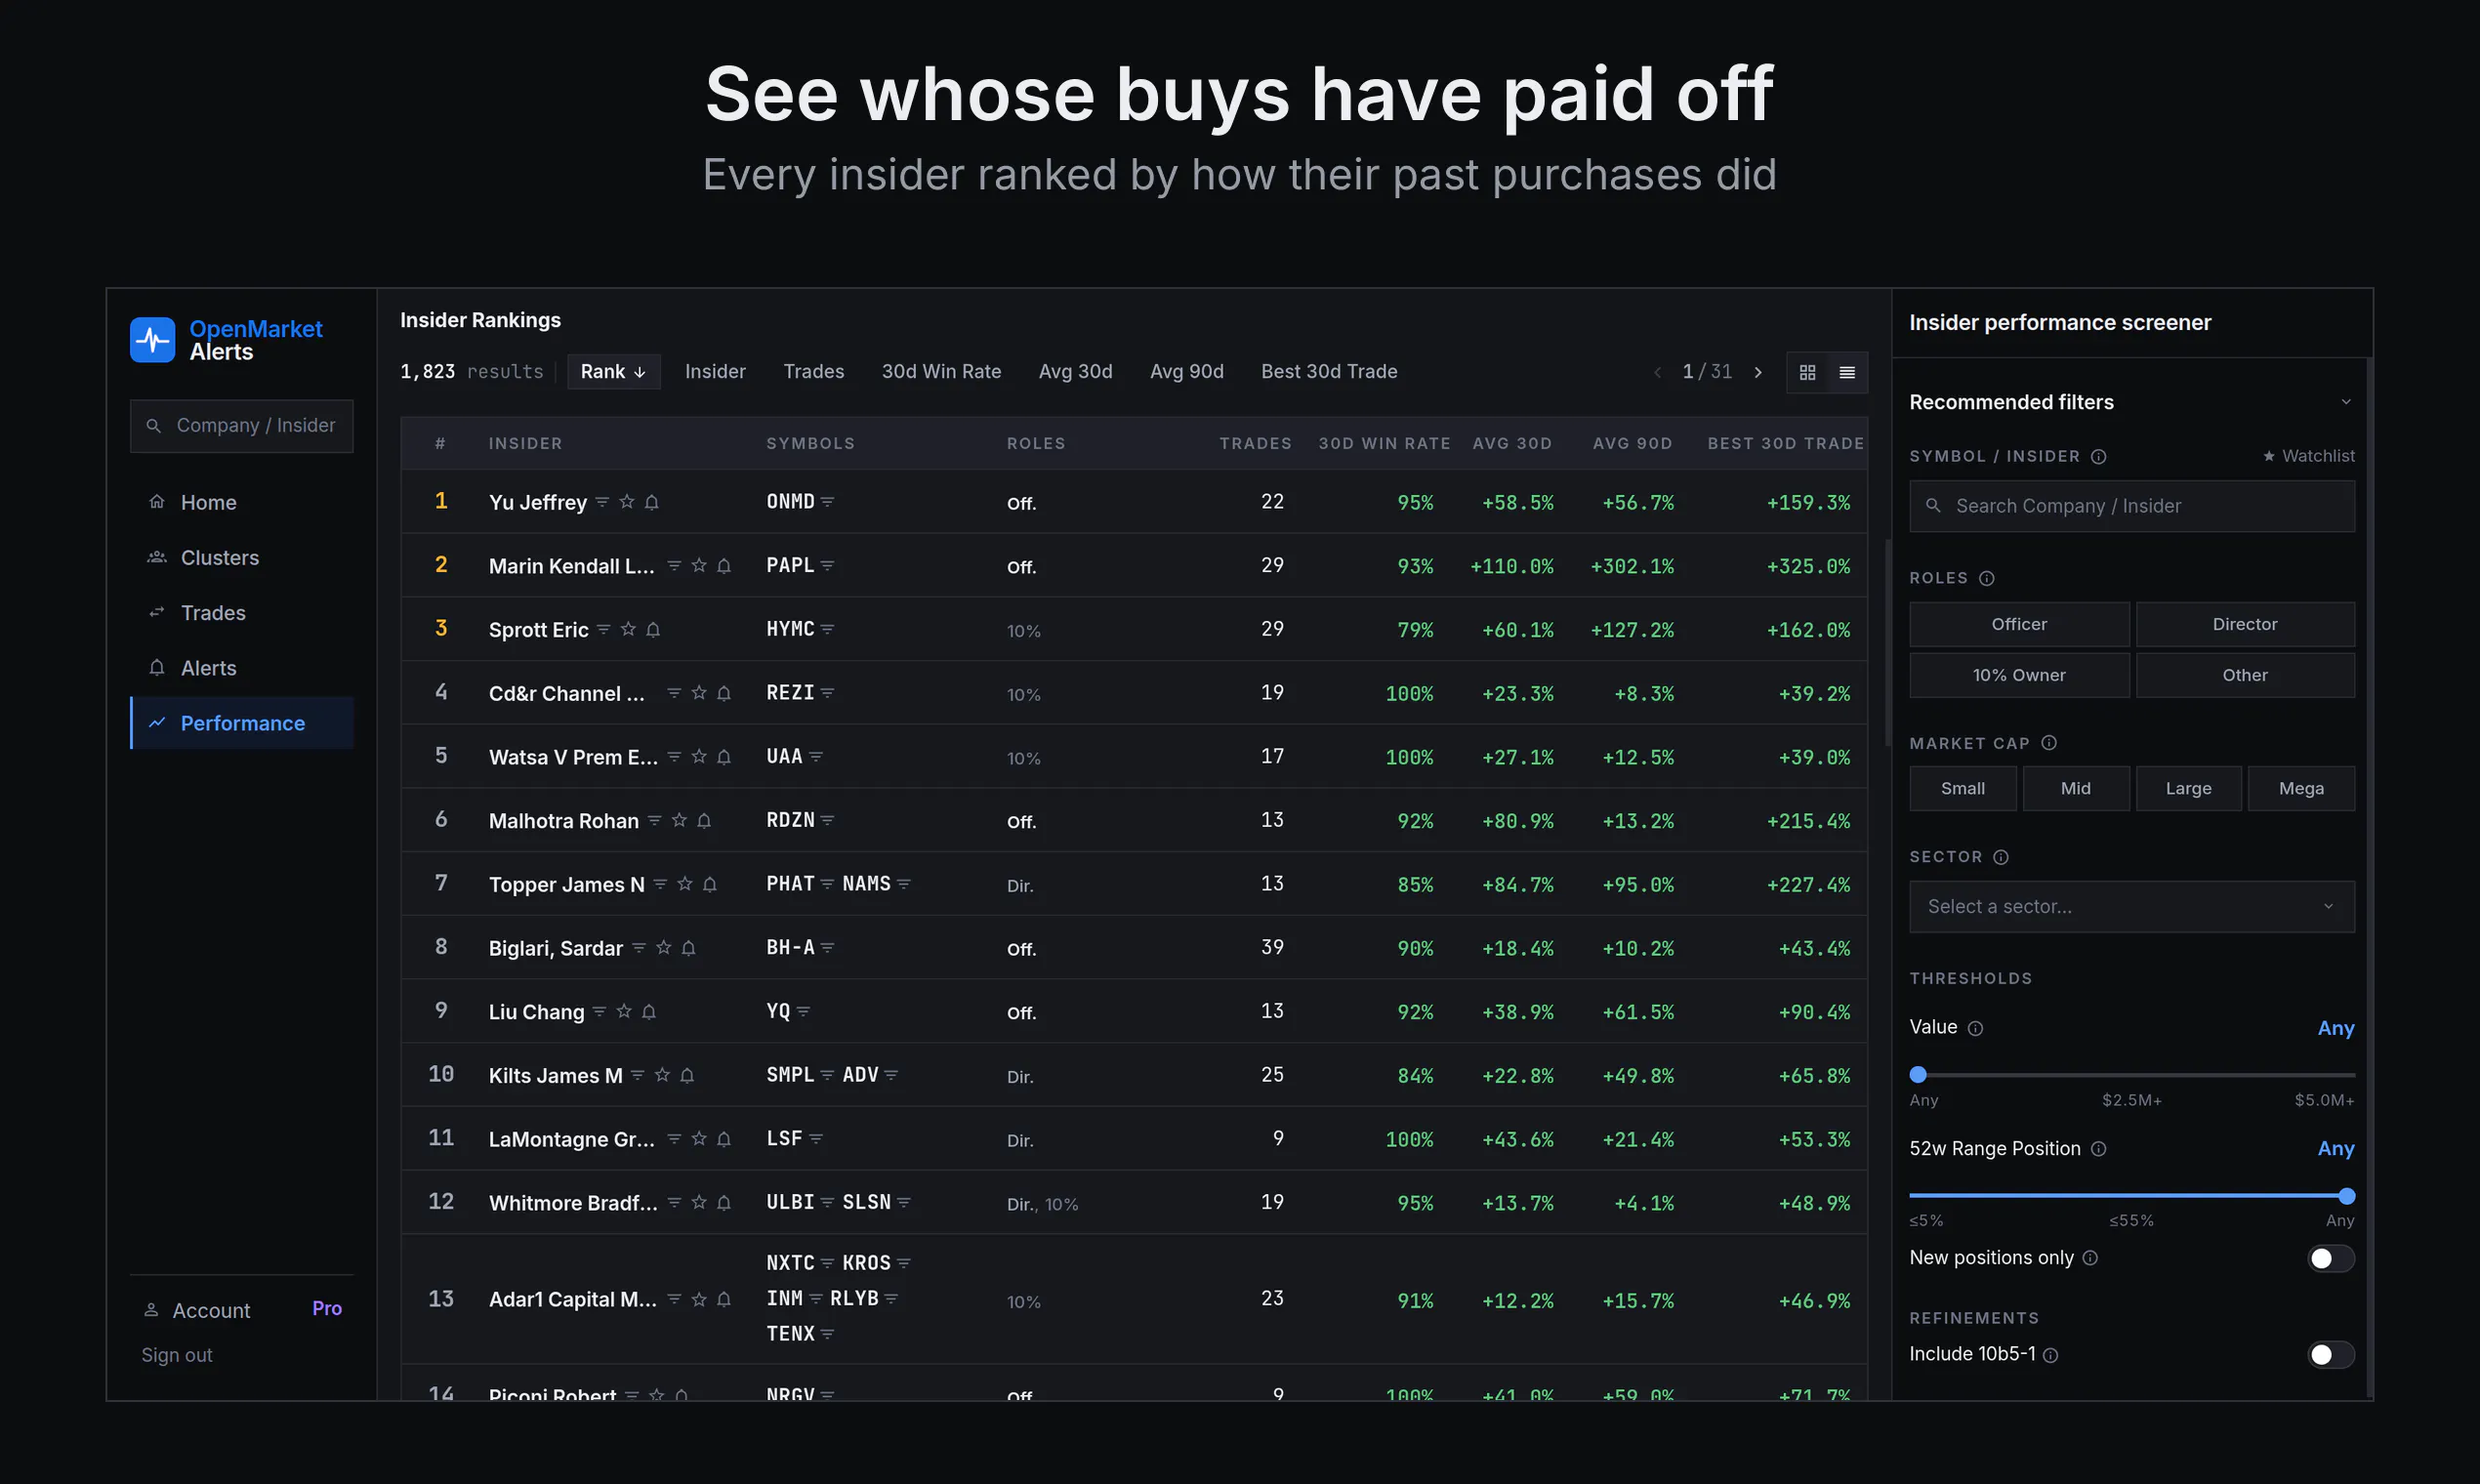Toggle the 10% Owner role filter
This screenshot has width=2480, height=1484.
tap(2019, 675)
